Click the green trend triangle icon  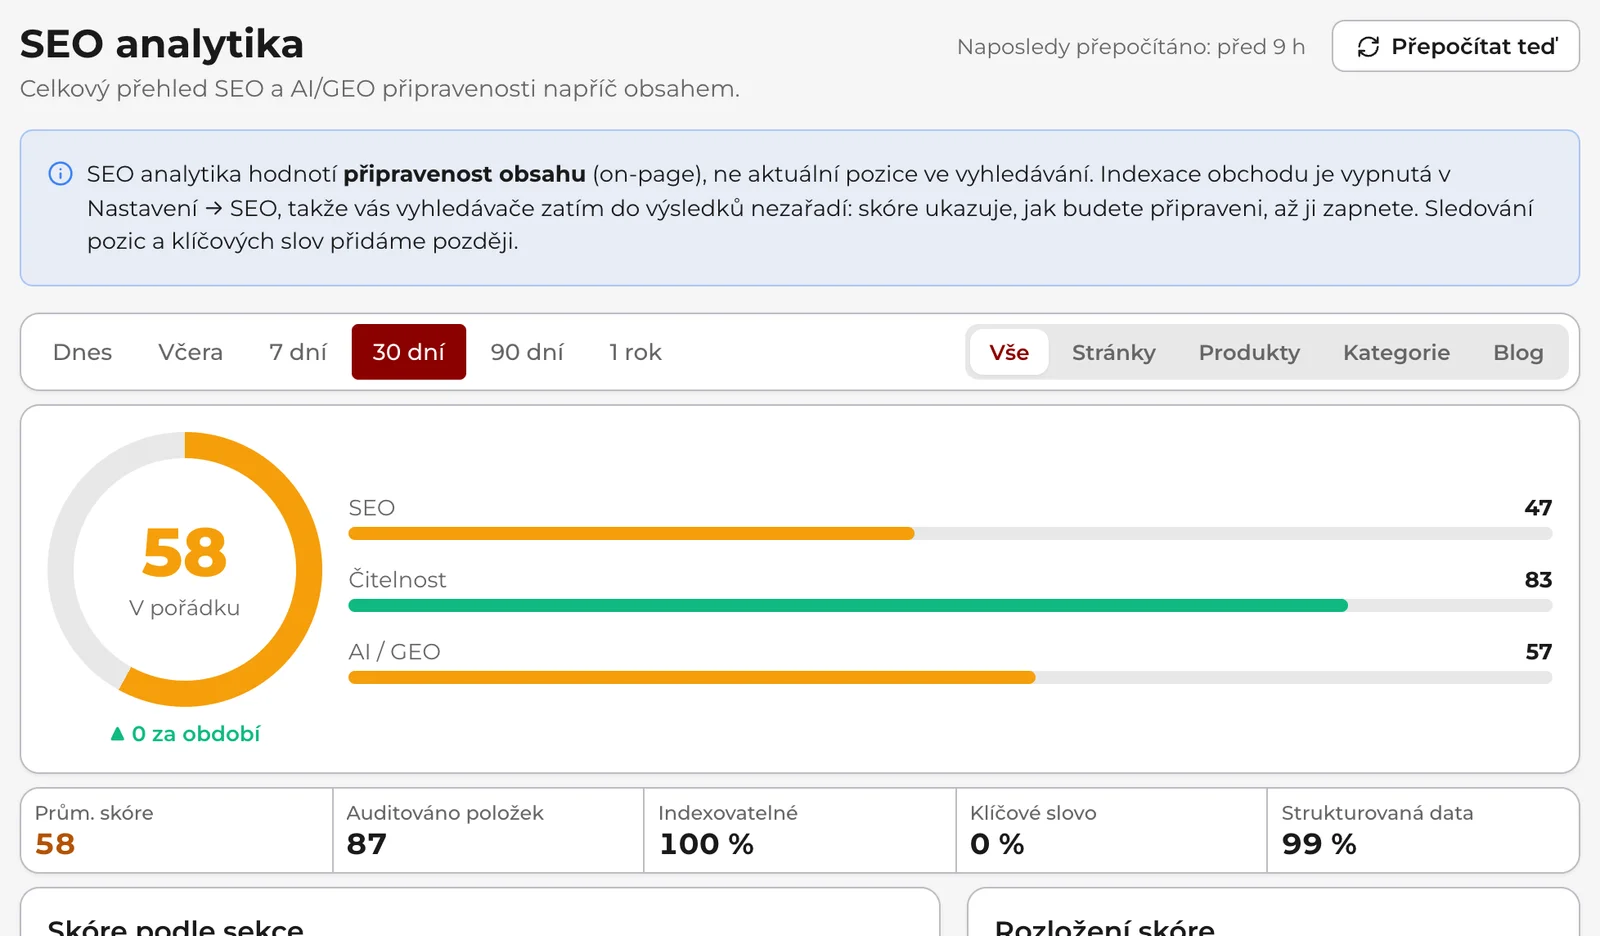pyautogui.click(x=117, y=734)
